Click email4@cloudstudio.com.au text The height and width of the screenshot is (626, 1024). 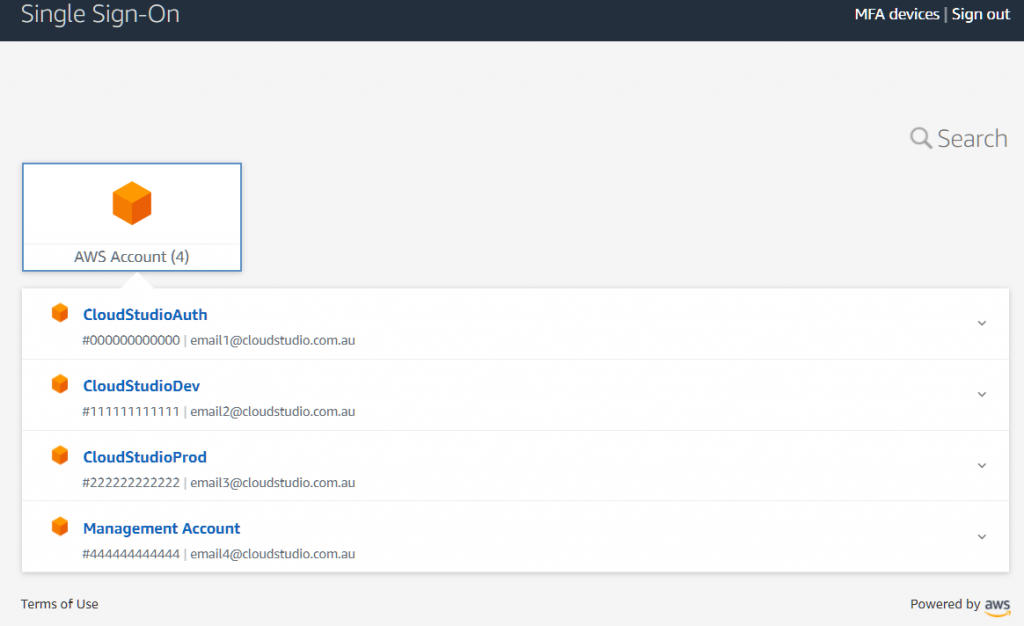coord(272,554)
